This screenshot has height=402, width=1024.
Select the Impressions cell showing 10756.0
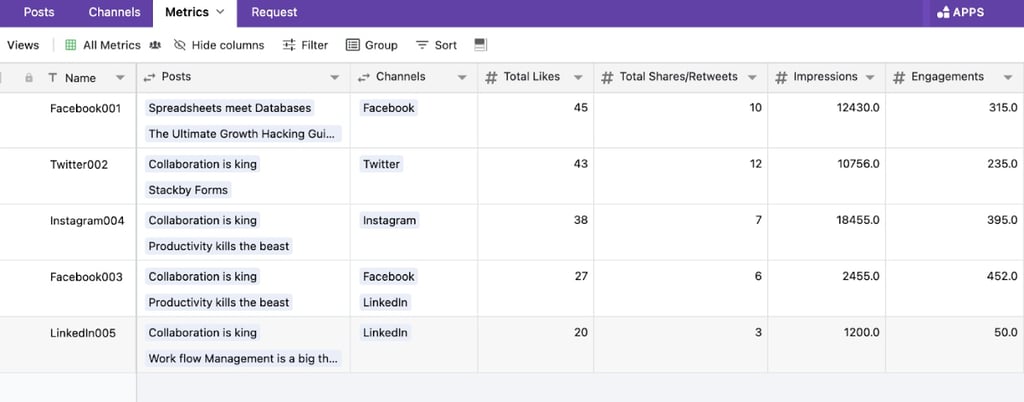click(x=826, y=176)
